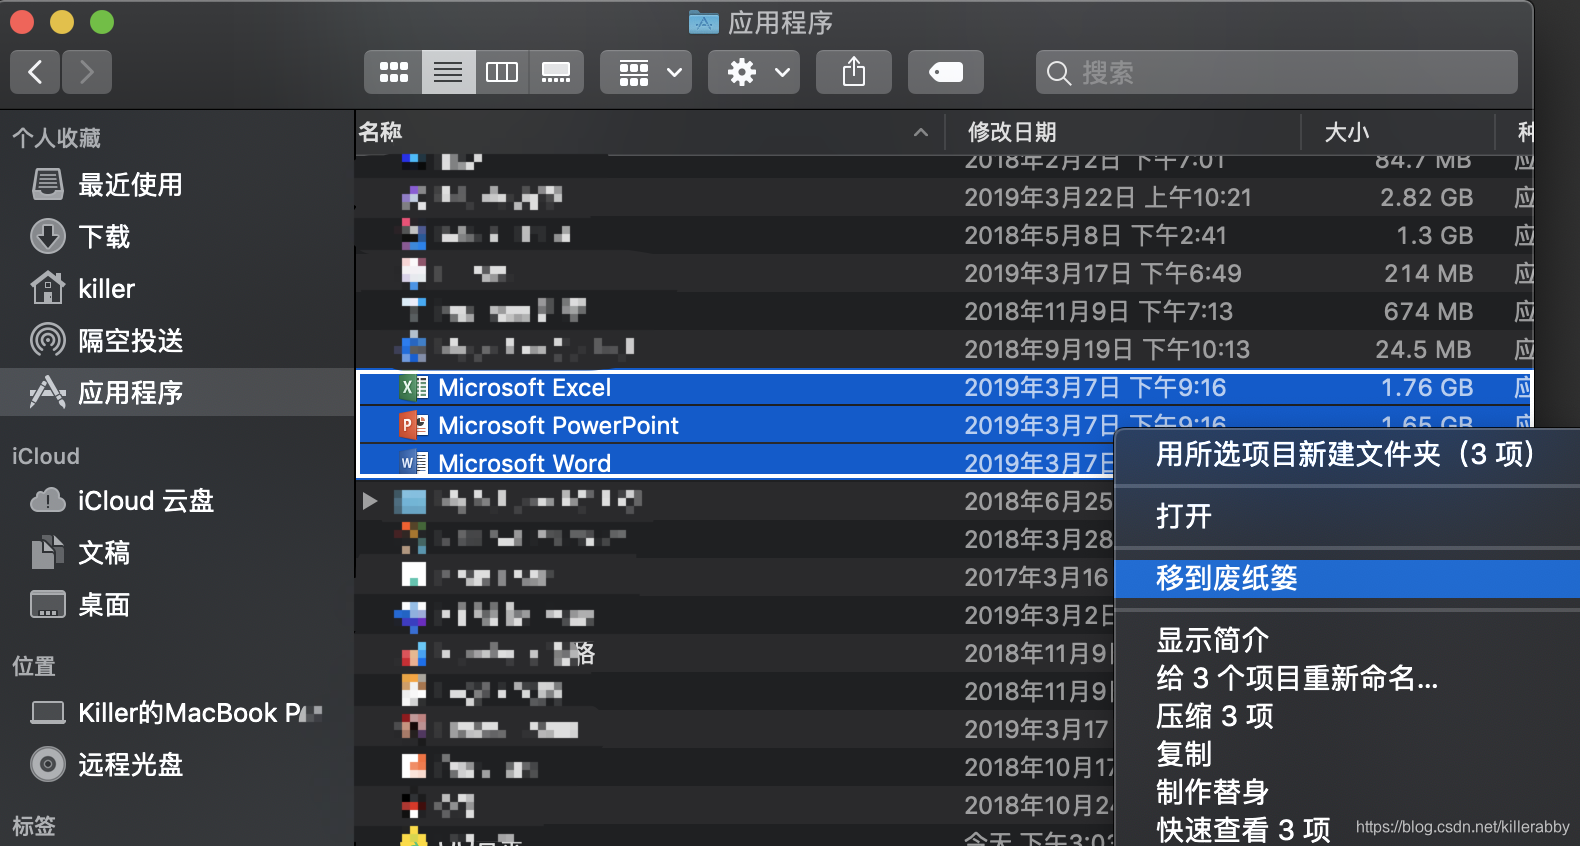This screenshot has height=846, width=1580.
Task: Switch to gallery view
Action: click(x=556, y=72)
